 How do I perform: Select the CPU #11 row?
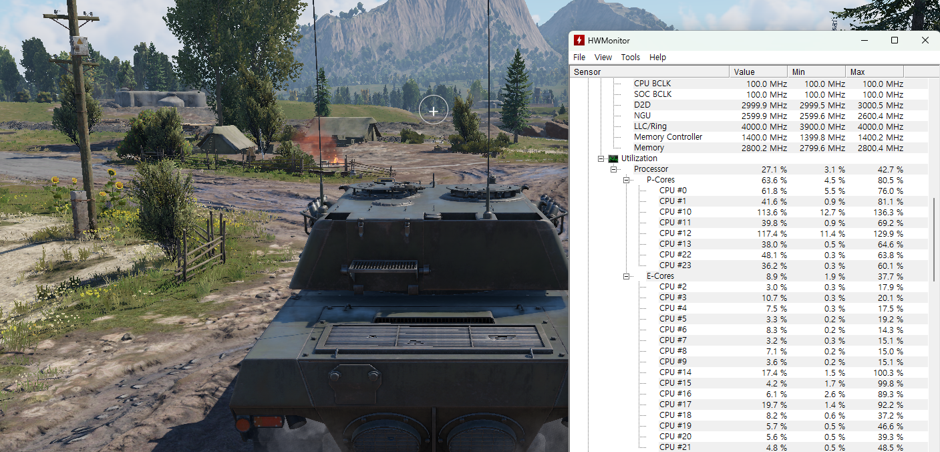(x=749, y=222)
